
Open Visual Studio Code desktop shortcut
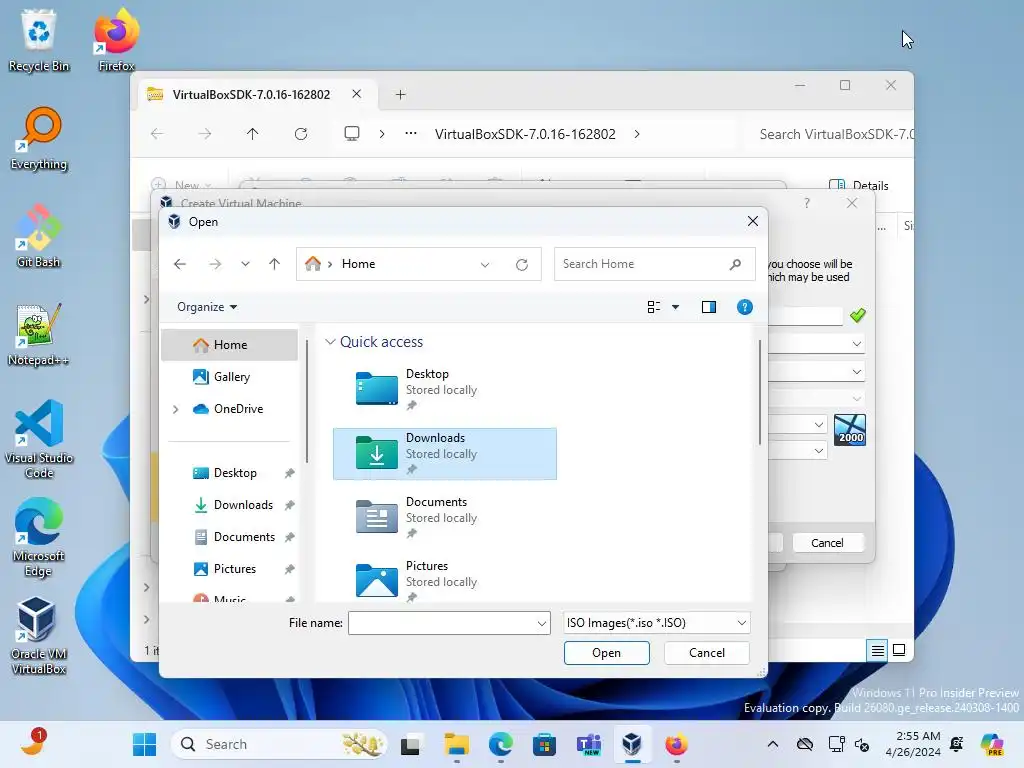[39, 439]
